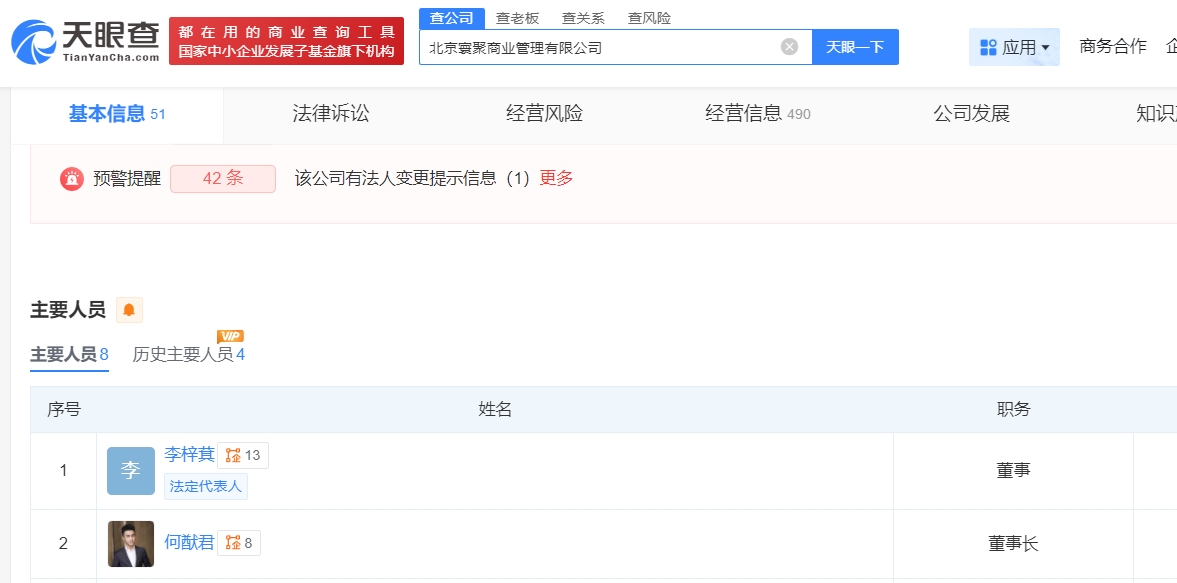The image size is (1177, 583).
Task: Click the 天眼一下 search button
Action: [x=855, y=47]
